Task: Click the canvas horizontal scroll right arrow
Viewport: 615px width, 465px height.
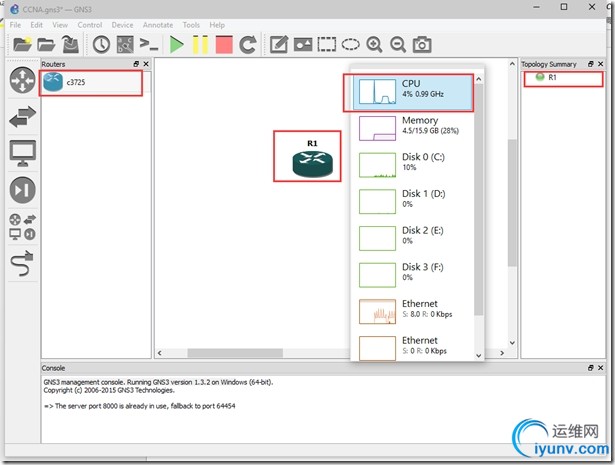Action: coord(502,353)
